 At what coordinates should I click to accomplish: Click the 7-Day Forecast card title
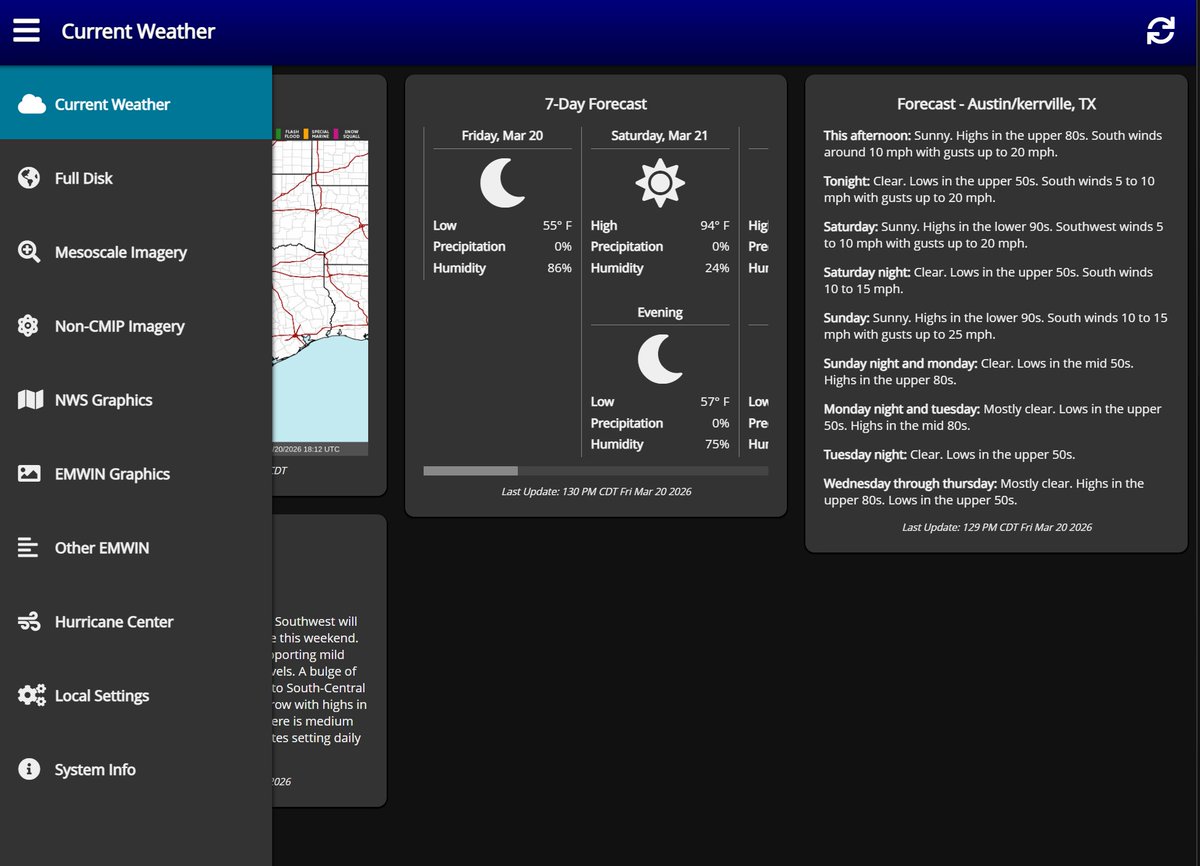coord(596,104)
